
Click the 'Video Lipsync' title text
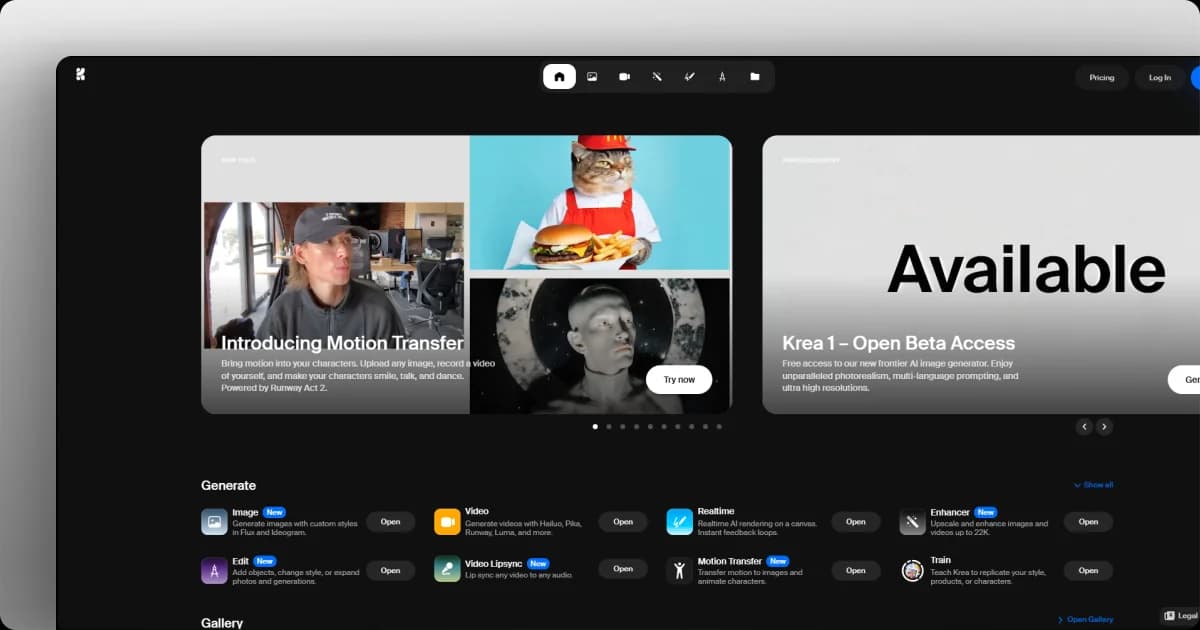click(494, 562)
